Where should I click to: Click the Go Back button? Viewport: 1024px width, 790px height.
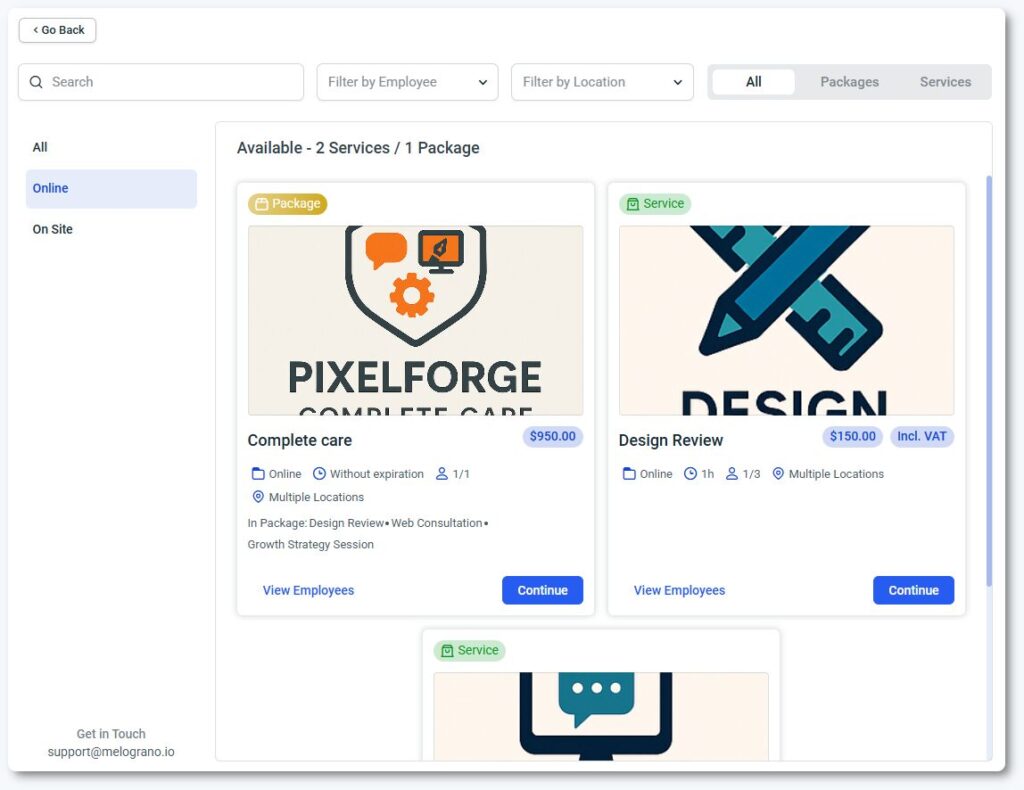click(x=58, y=30)
